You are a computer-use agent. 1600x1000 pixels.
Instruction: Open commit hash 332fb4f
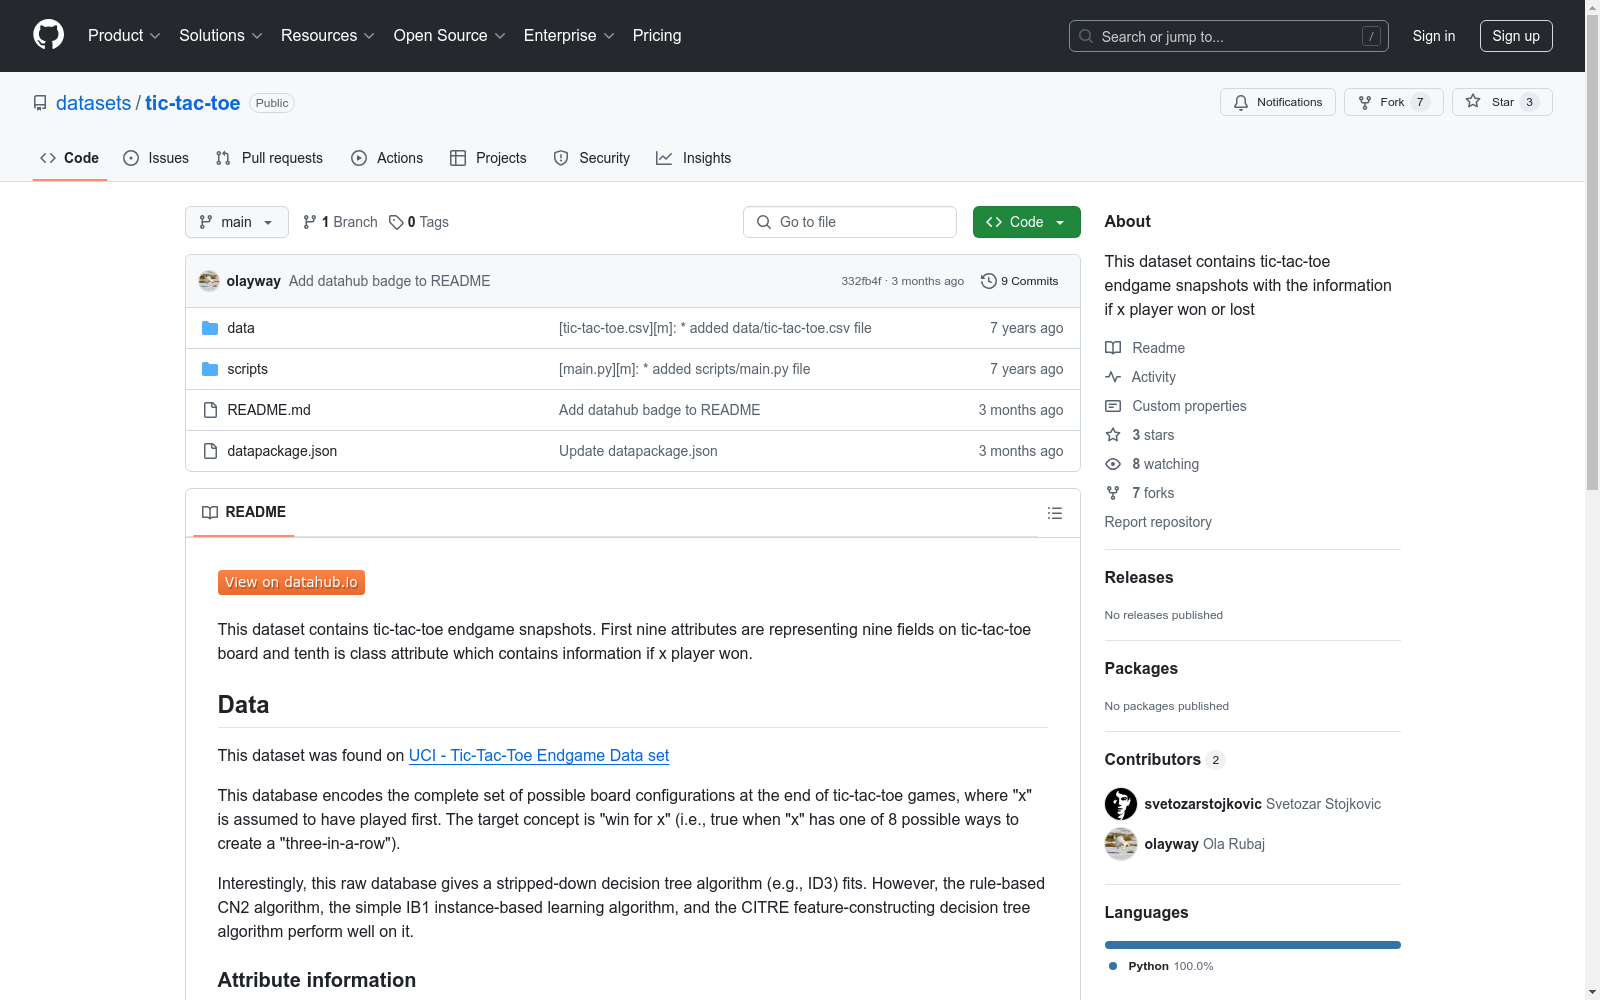click(861, 281)
